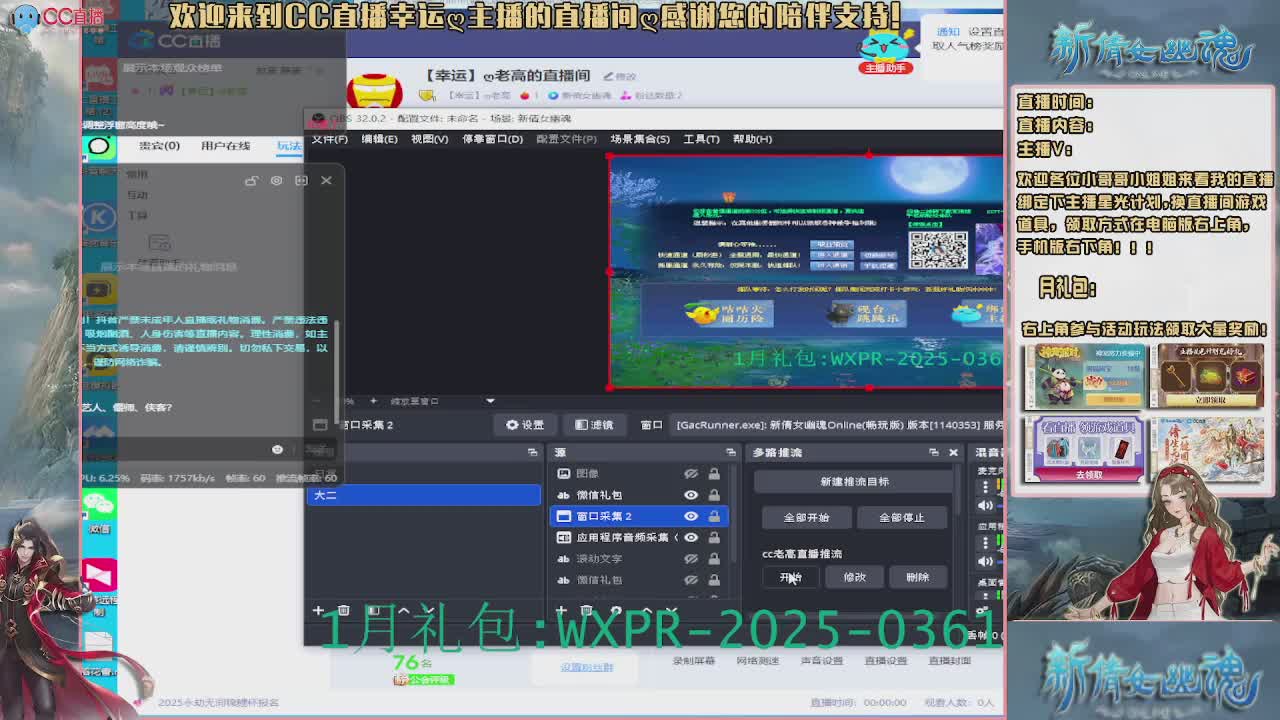Click the lock icon on 窗口采集 2 source
This screenshot has height=720, width=1280.
pos(714,516)
